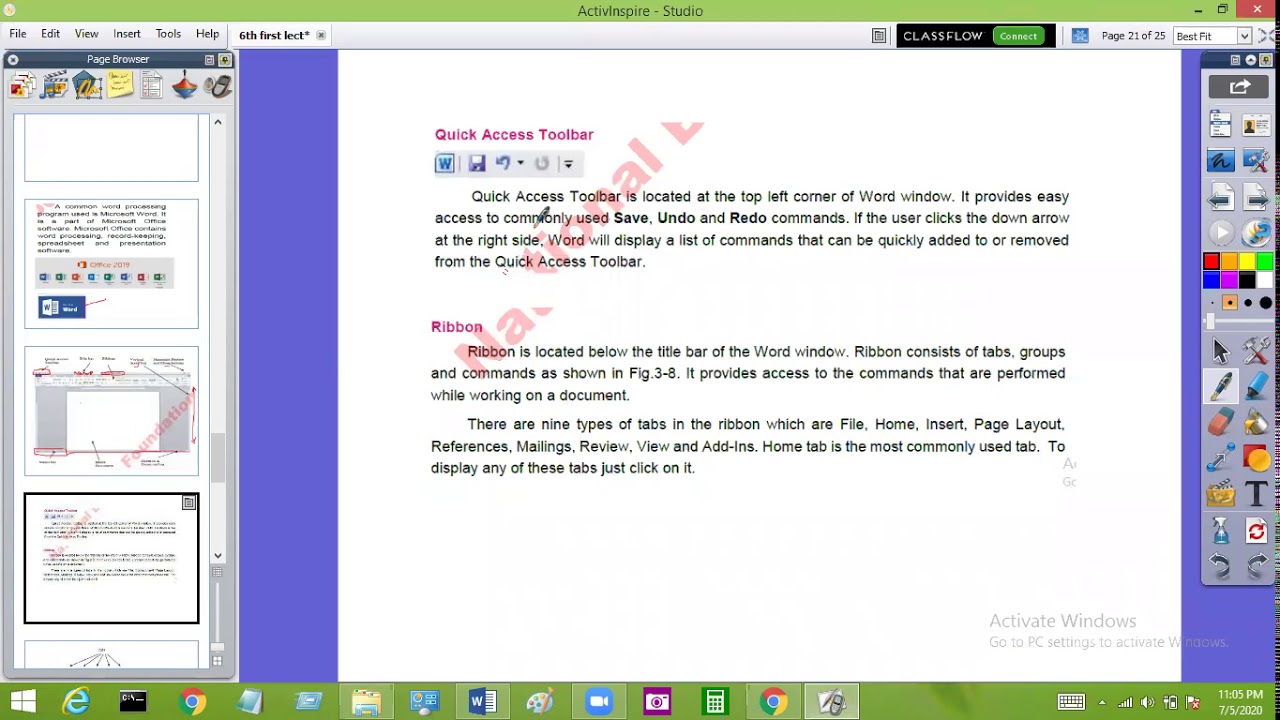Screen dimensions: 1280x720
Task: Open the Tools menu
Action: click(x=168, y=34)
